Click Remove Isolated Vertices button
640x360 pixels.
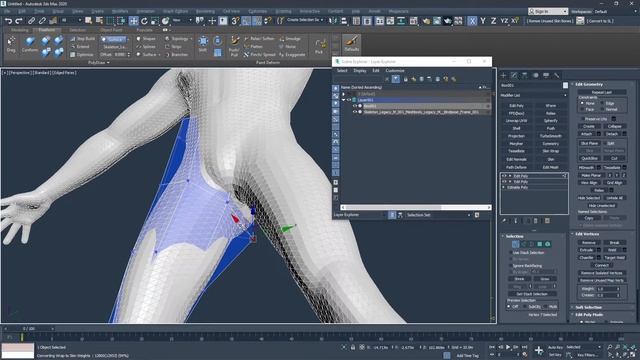point(602,273)
